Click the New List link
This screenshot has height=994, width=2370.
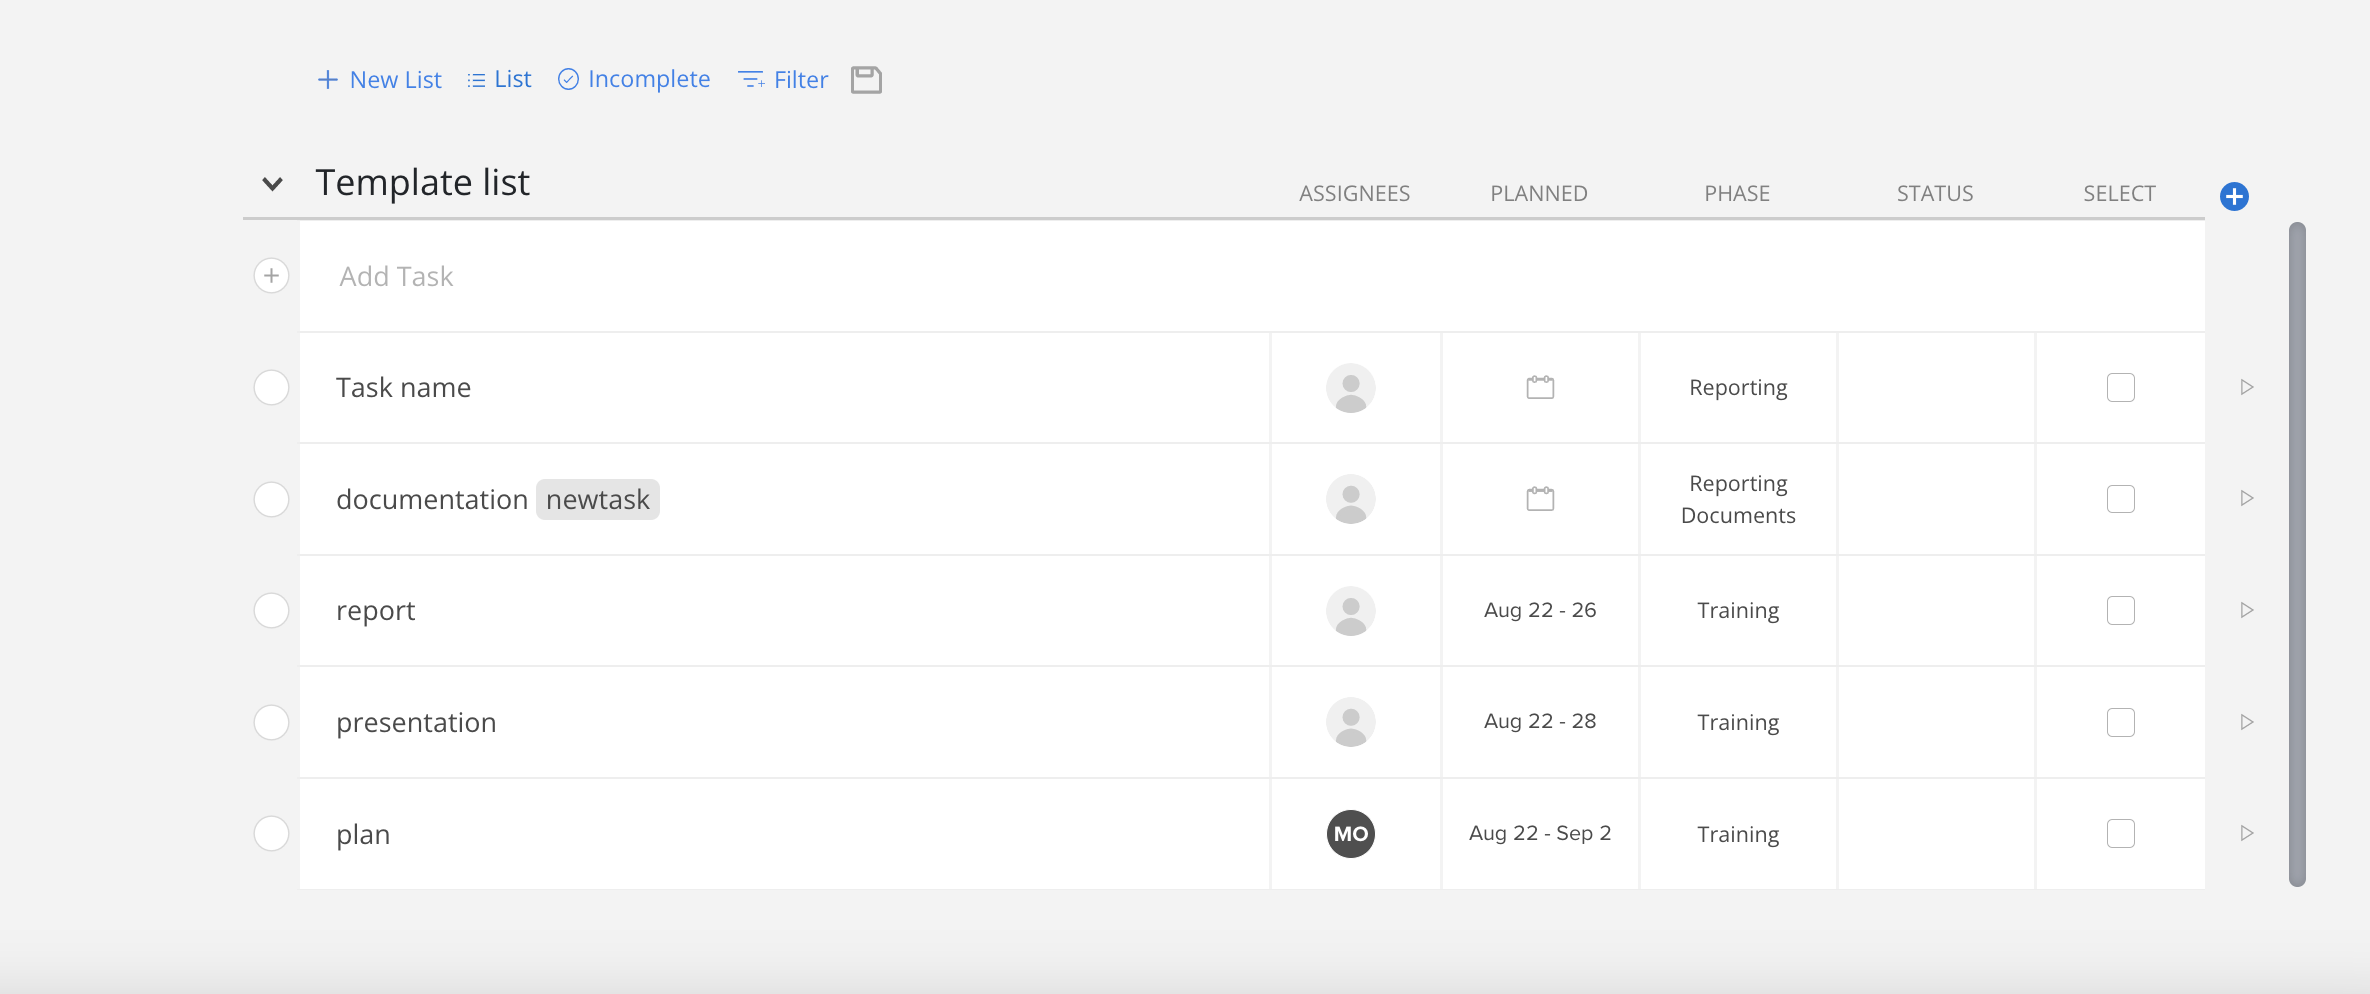[x=379, y=79]
